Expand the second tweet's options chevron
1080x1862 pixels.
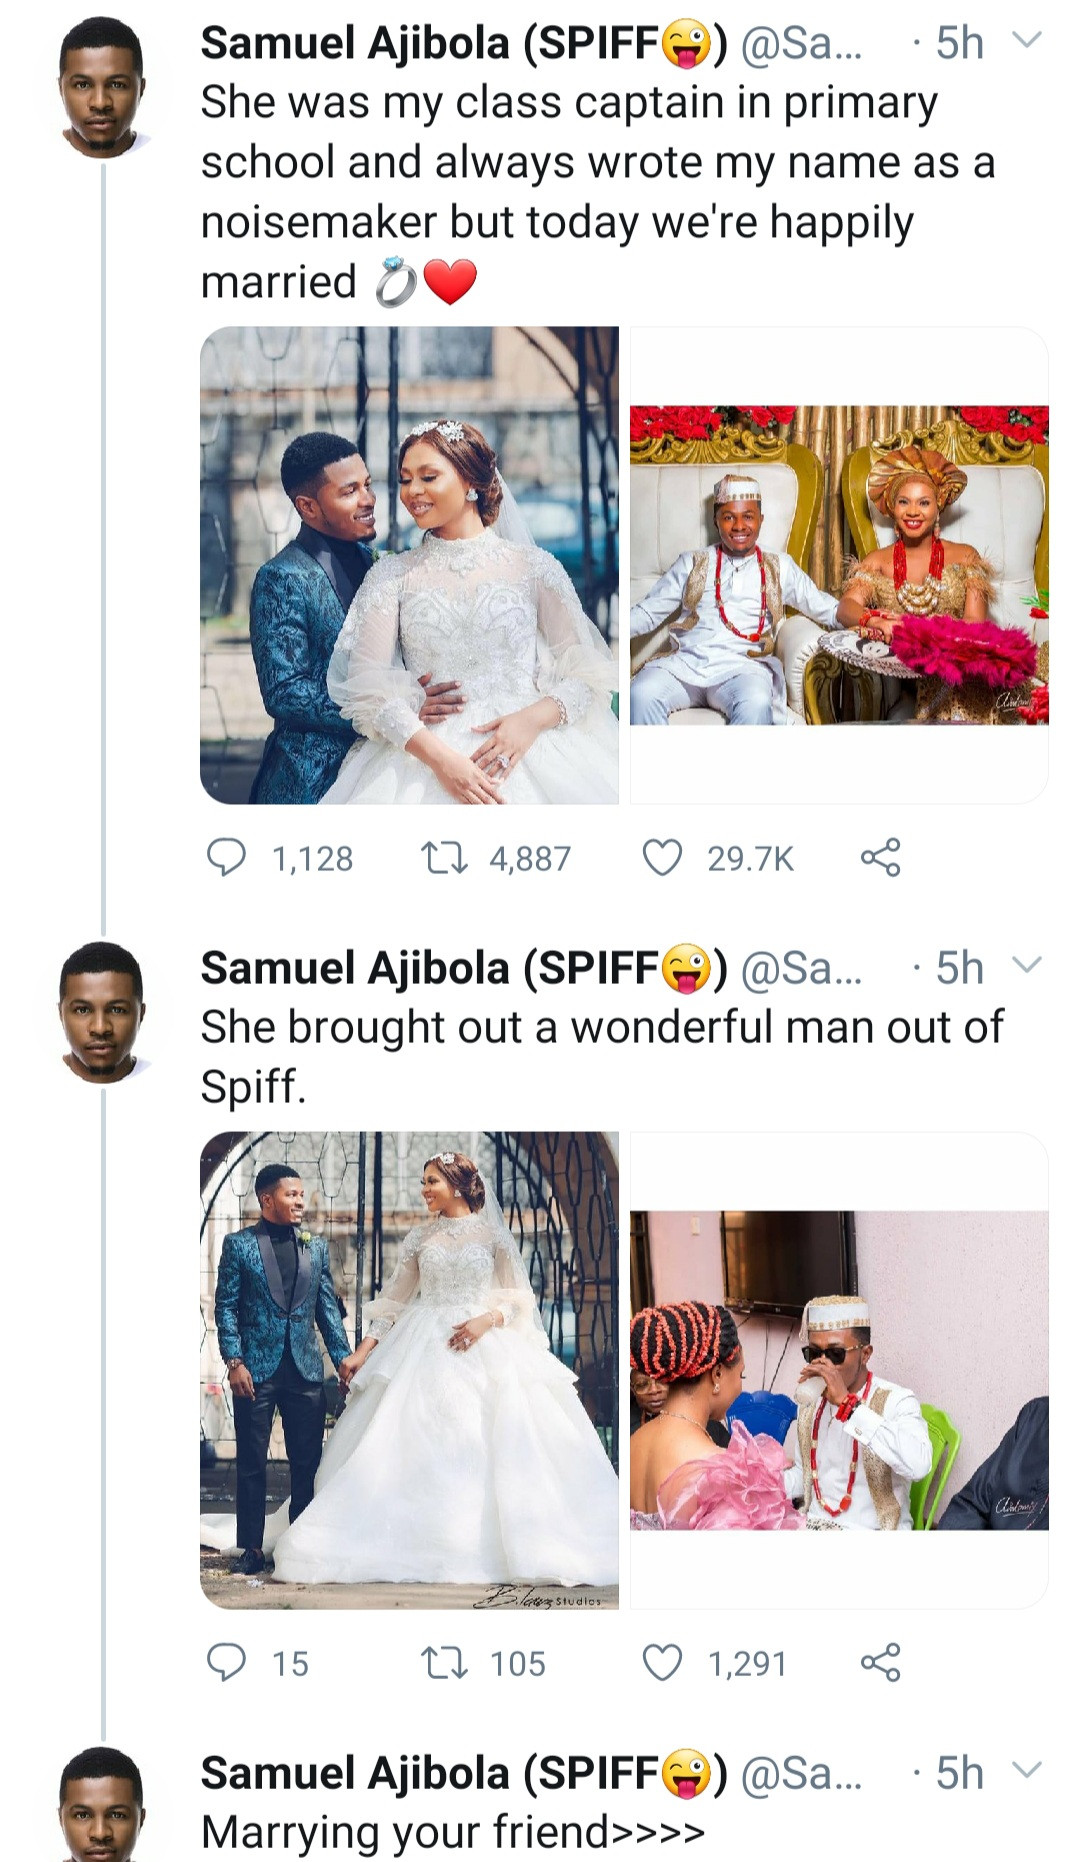(1027, 965)
